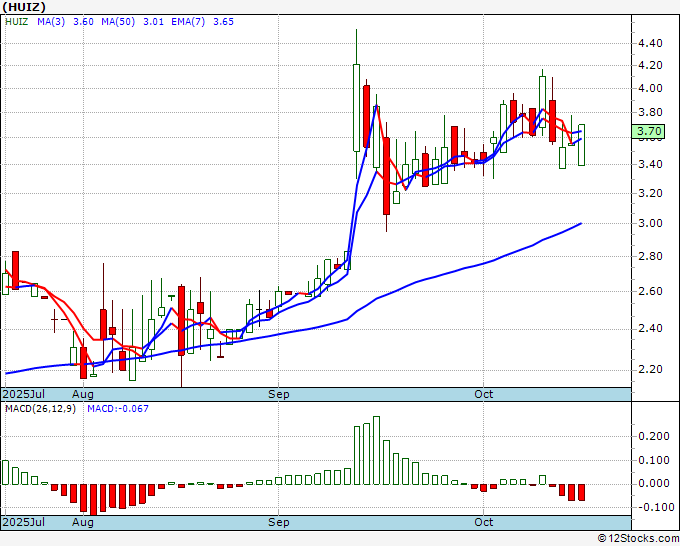The width and height of the screenshot is (680, 546).
Task: Click the 0.200 MACD axis label
Action: tap(654, 437)
